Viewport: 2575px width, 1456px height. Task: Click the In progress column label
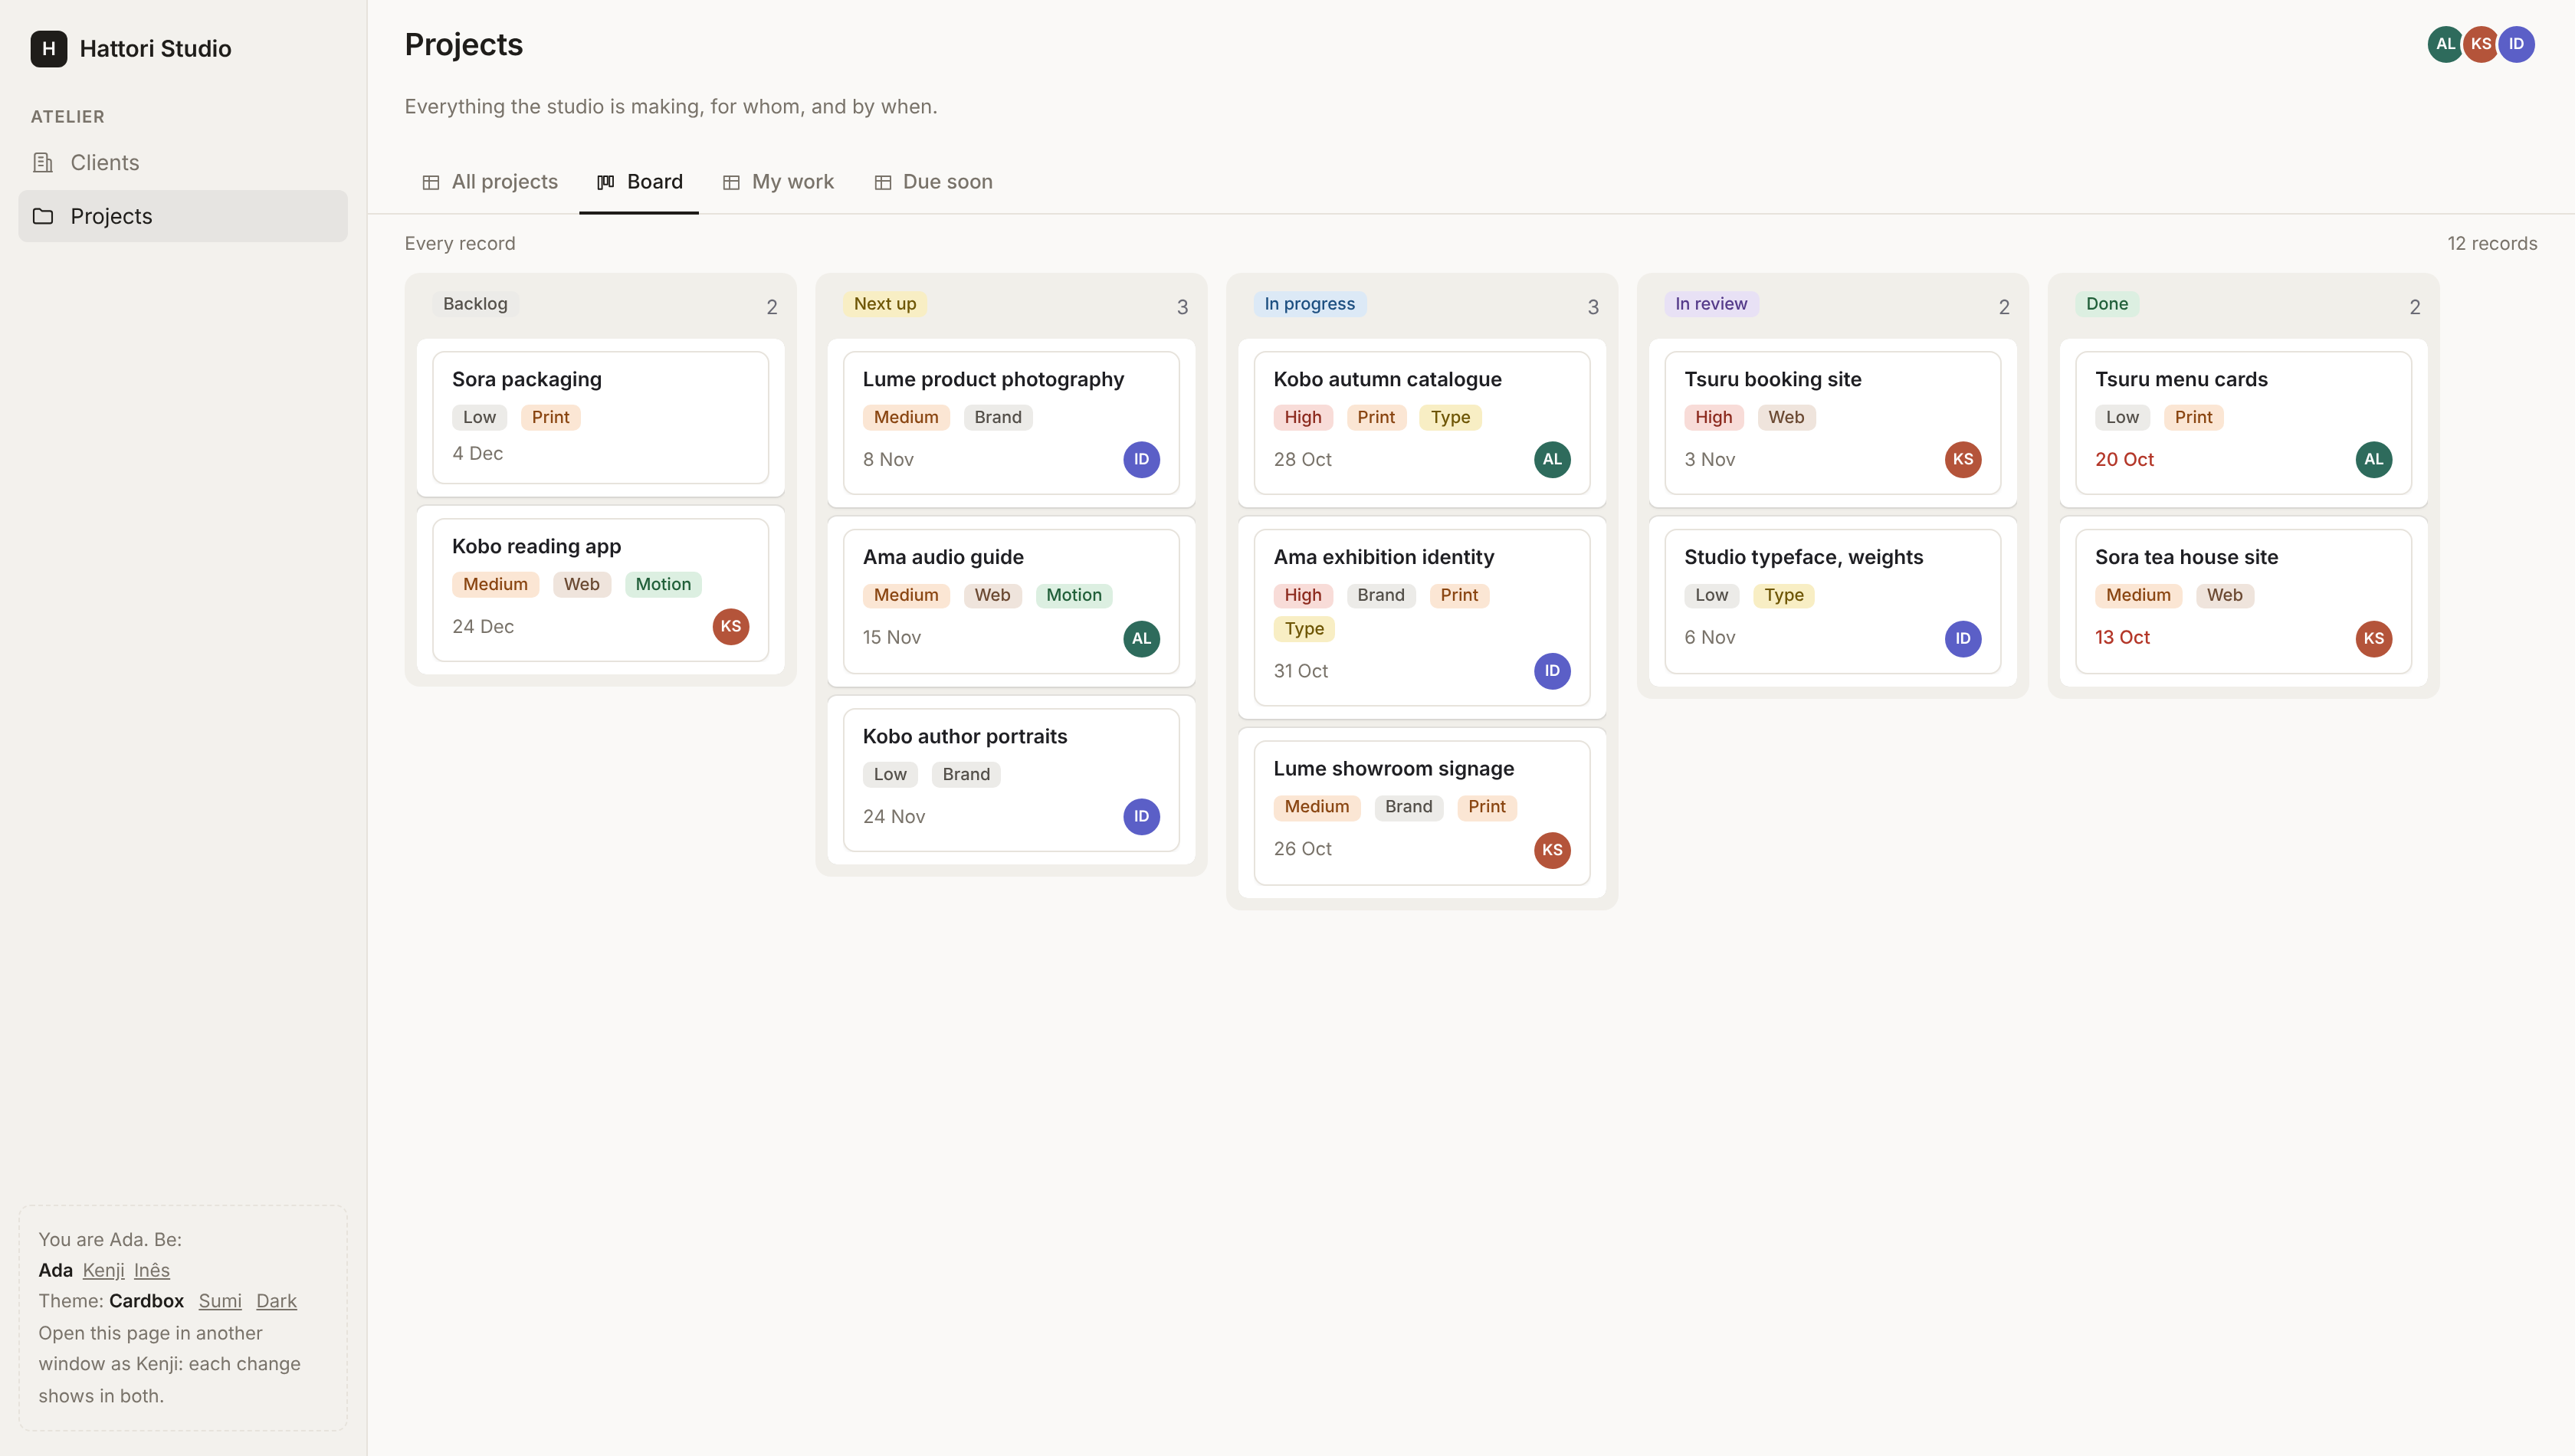[x=1310, y=304]
